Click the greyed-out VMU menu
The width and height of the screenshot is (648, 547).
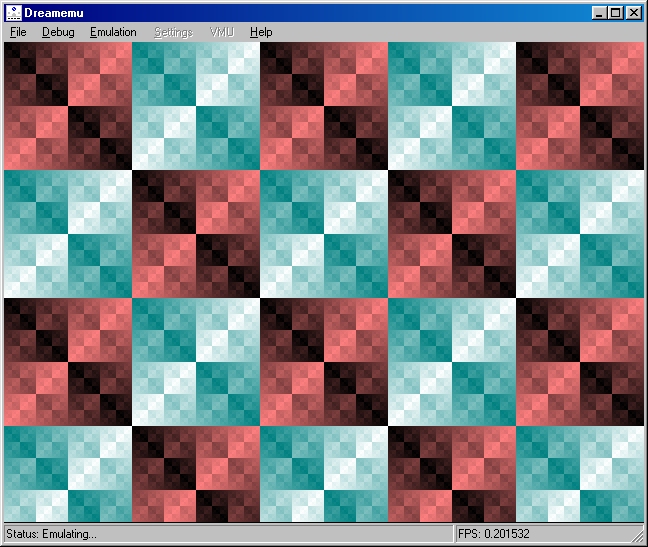point(222,32)
